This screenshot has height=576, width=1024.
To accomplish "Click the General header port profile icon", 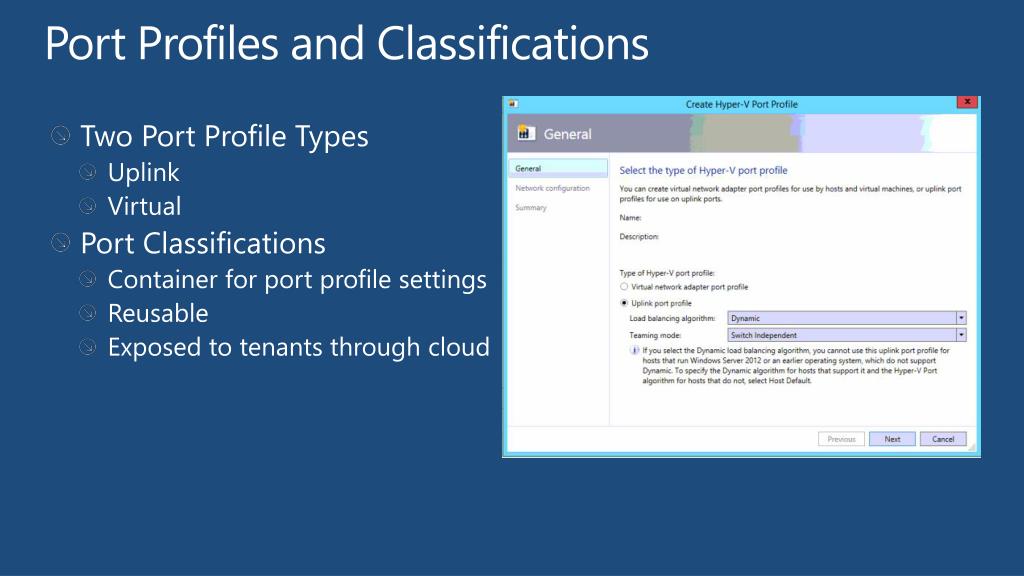I will pos(526,133).
